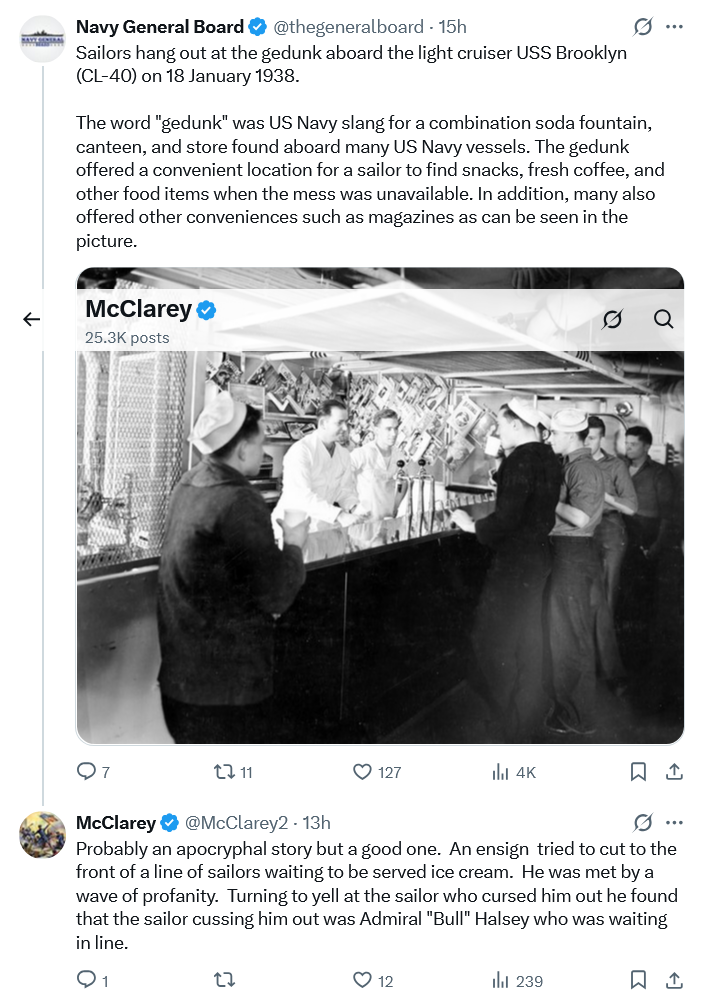Click Grok icon on McClarey reply
This screenshot has width=704, height=1002.
pyautogui.click(x=644, y=823)
